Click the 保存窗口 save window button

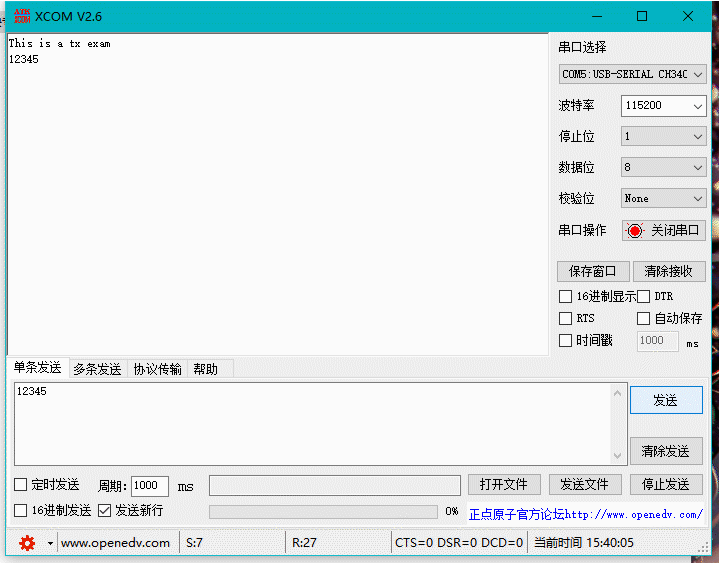point(593,271)
